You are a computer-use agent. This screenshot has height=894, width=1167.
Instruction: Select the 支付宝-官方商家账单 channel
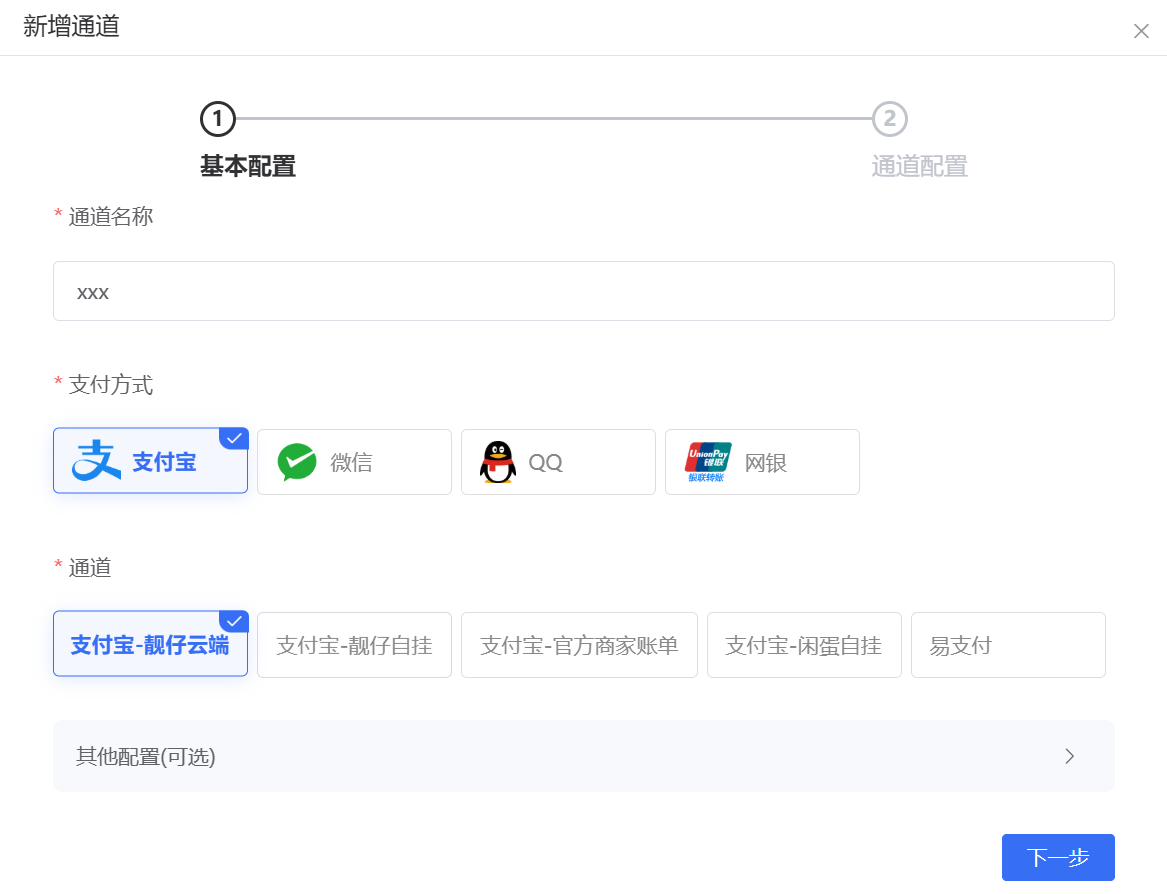point(579,645)
